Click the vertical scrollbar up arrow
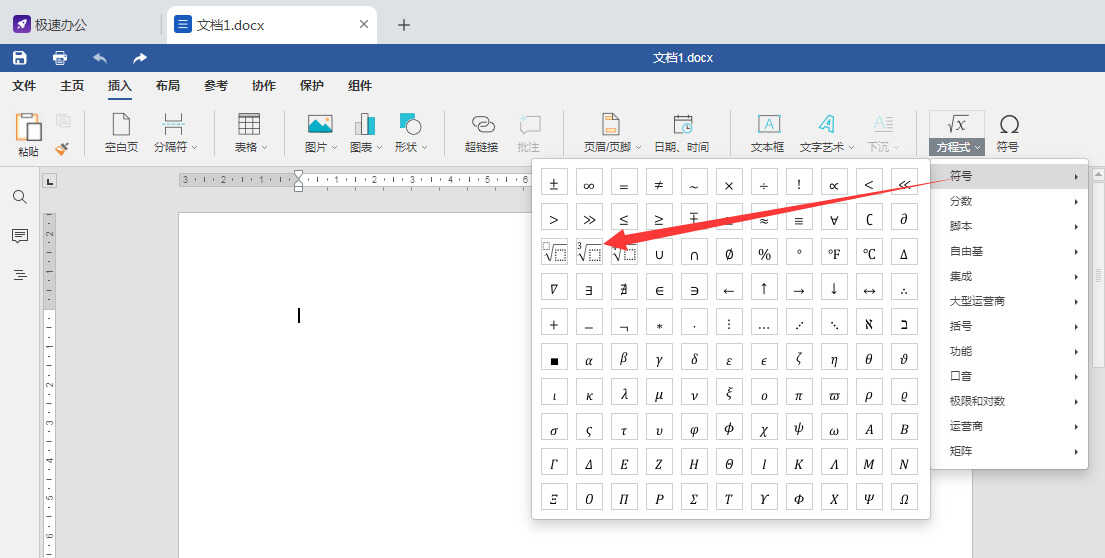 (x=1098, y=174)
